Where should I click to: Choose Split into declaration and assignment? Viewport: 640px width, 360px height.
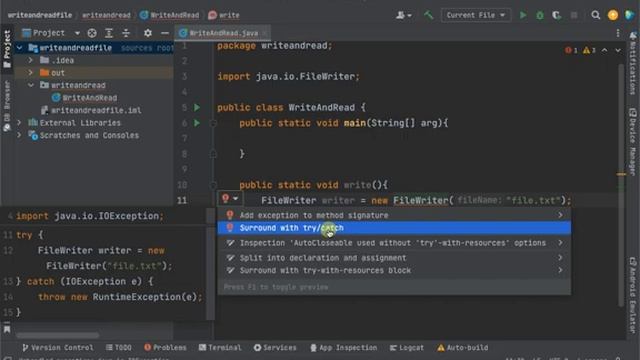(393, 258)
